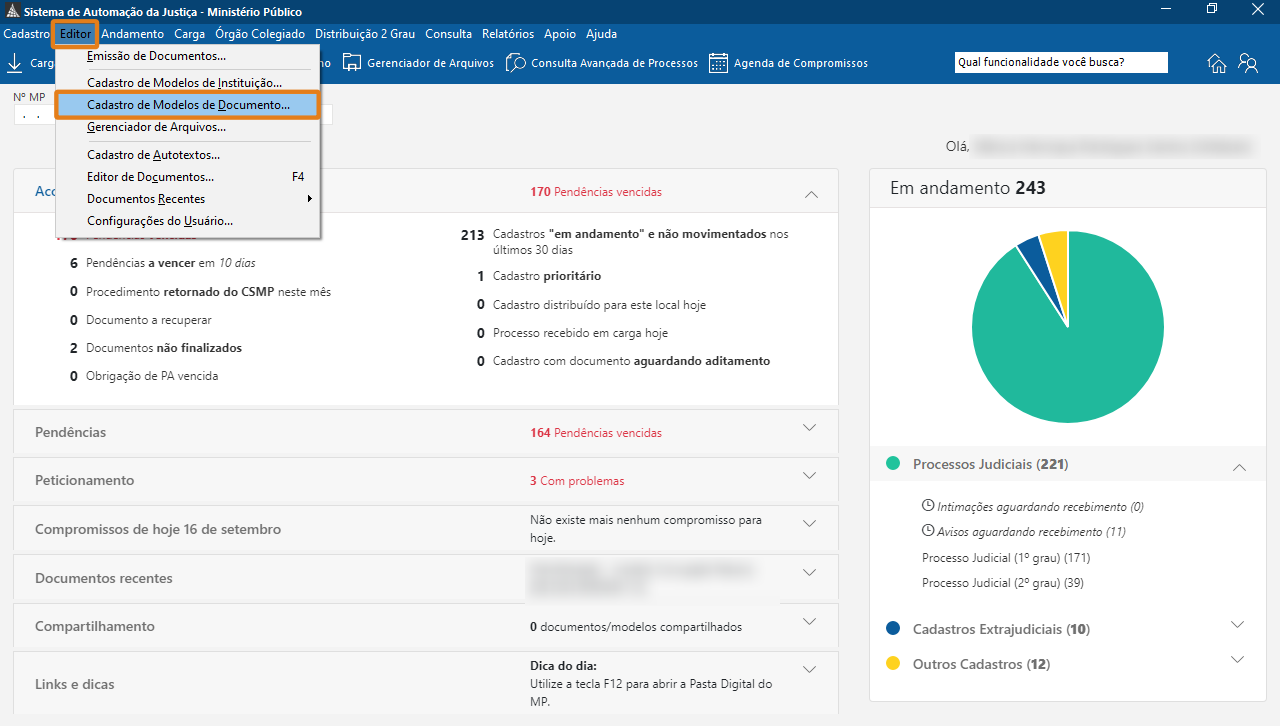Open Documentos Recentes submenu
This screenshot has height=726, width=1280.
point(188,198)
